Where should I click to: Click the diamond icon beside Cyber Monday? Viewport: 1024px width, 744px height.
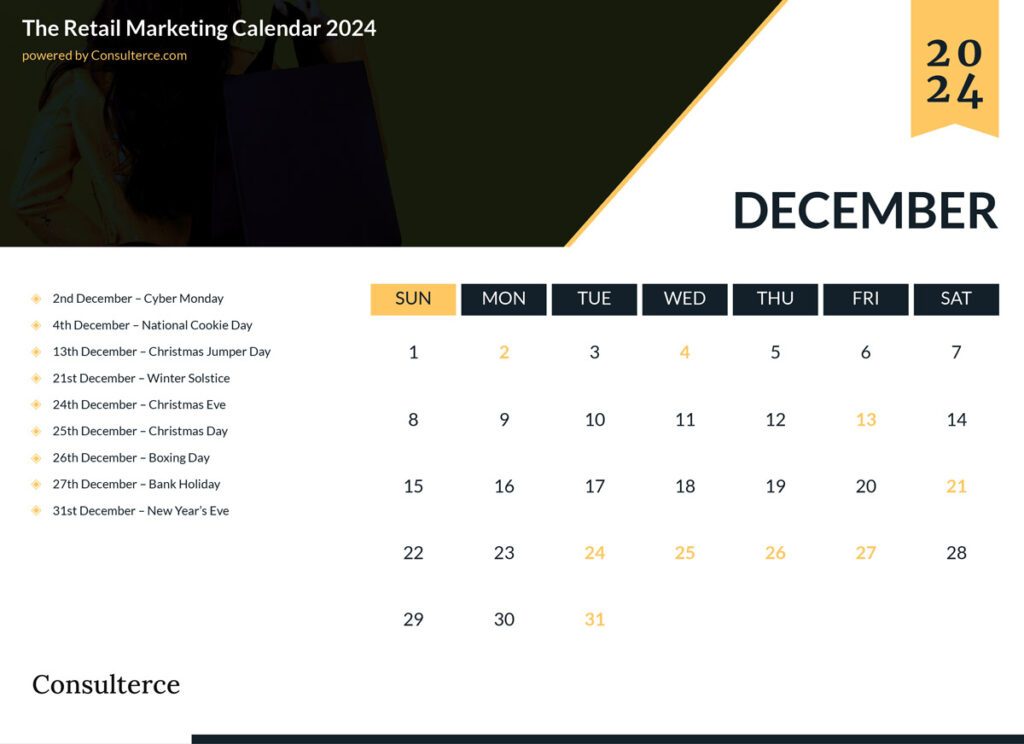click(x=36, y=298)
